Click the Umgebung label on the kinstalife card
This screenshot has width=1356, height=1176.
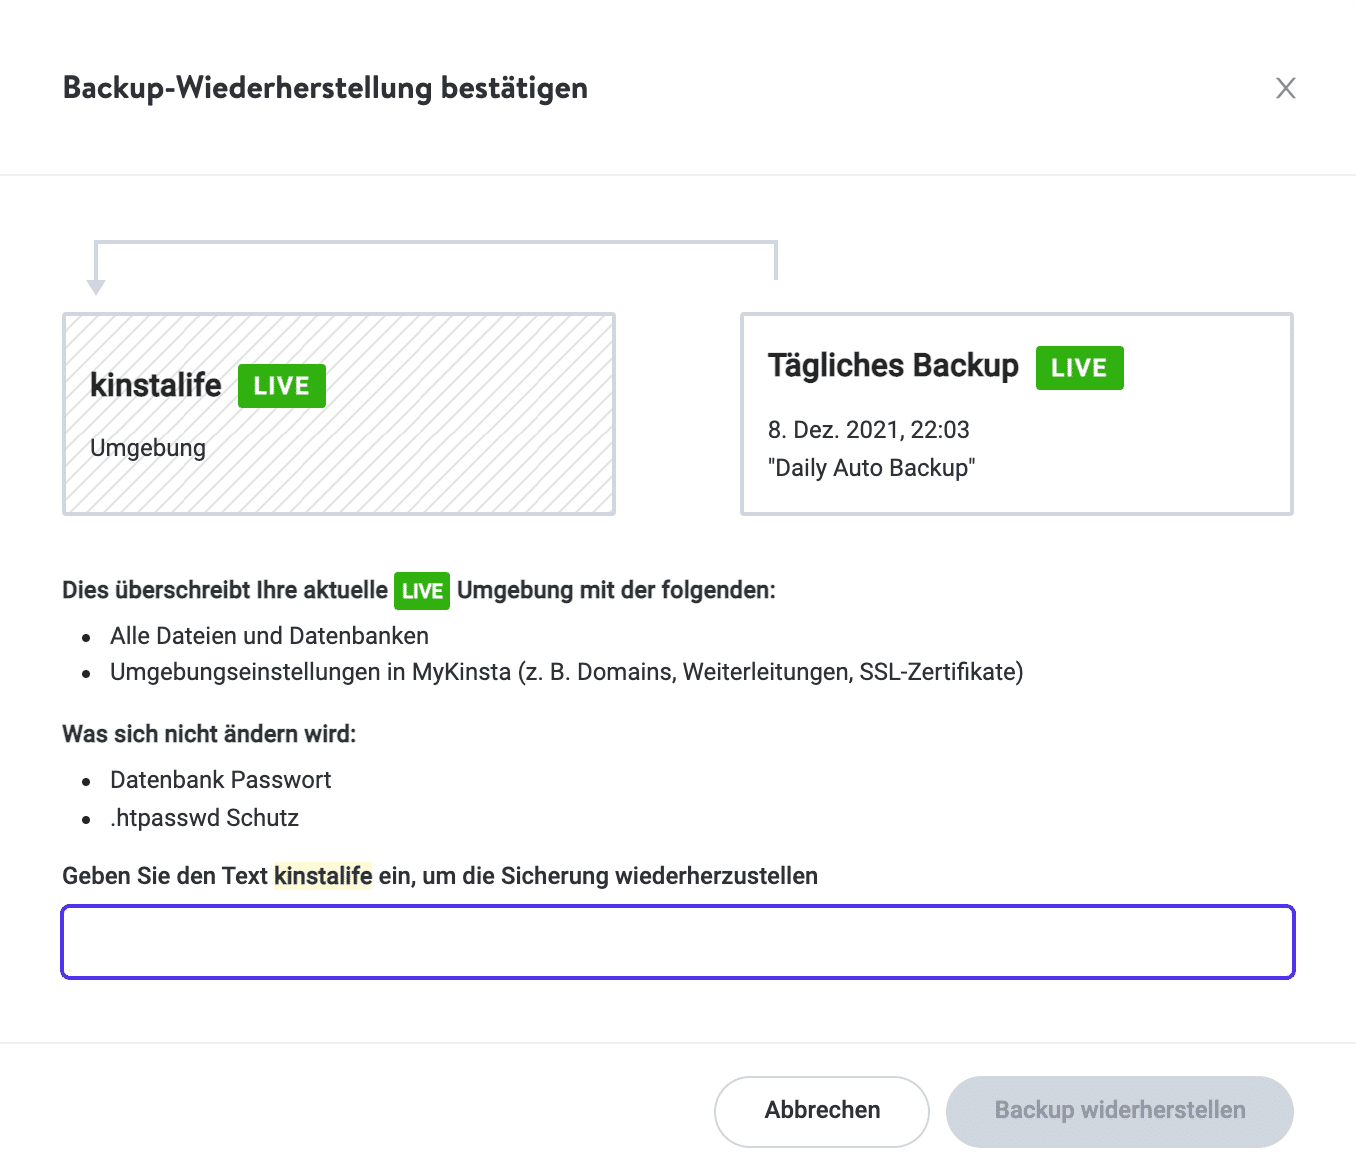(x=148, y=448)
